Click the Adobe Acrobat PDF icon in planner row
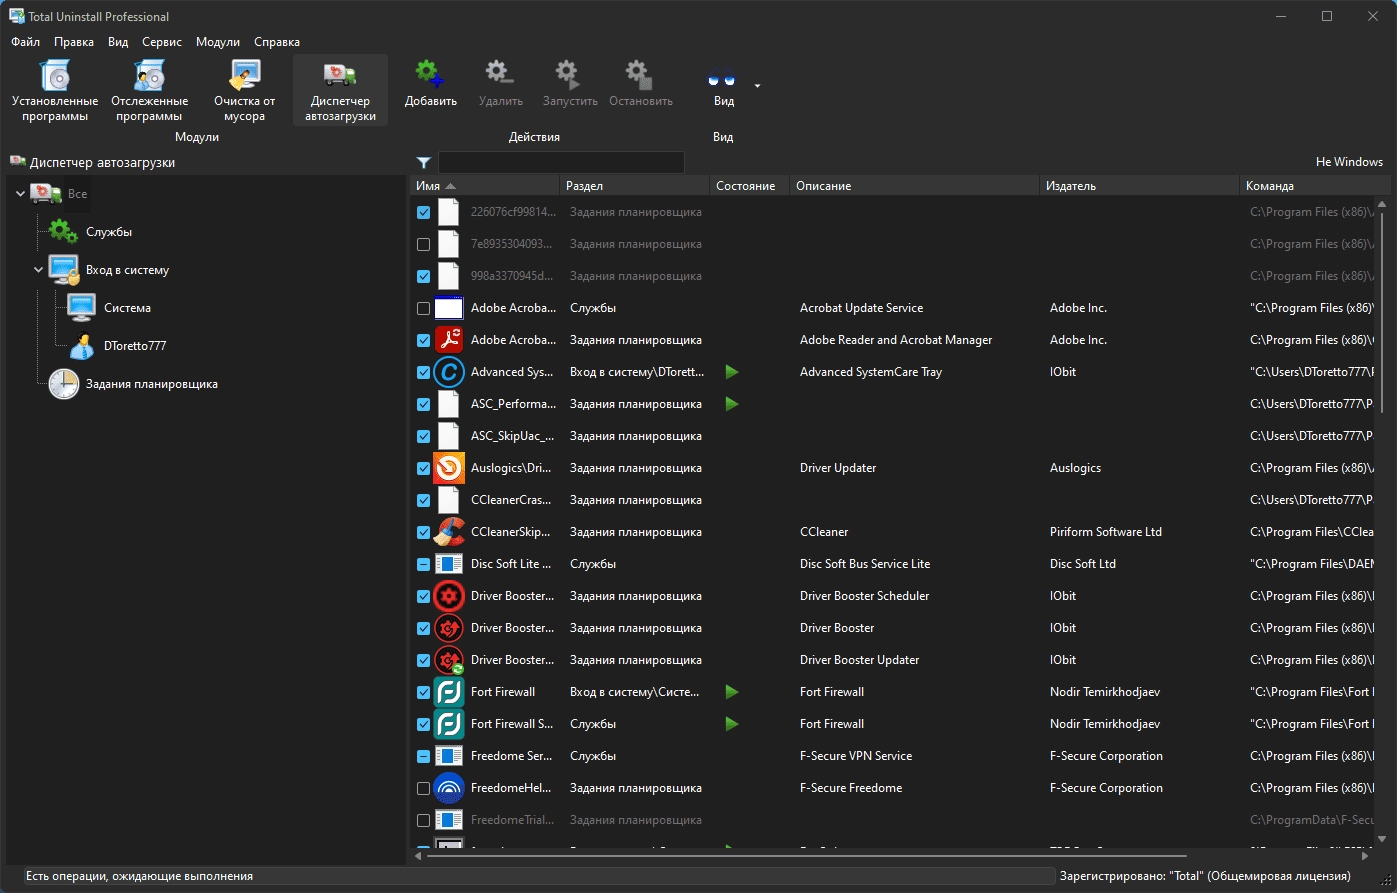 pos(449,340)
